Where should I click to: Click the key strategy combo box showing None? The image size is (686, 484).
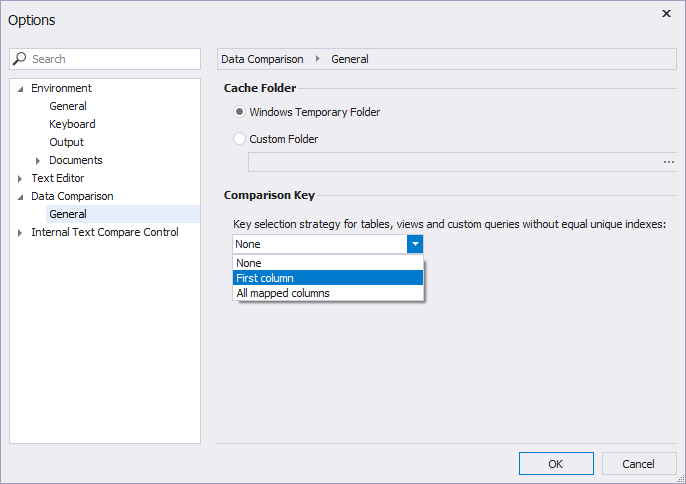[x=320, y=244]
